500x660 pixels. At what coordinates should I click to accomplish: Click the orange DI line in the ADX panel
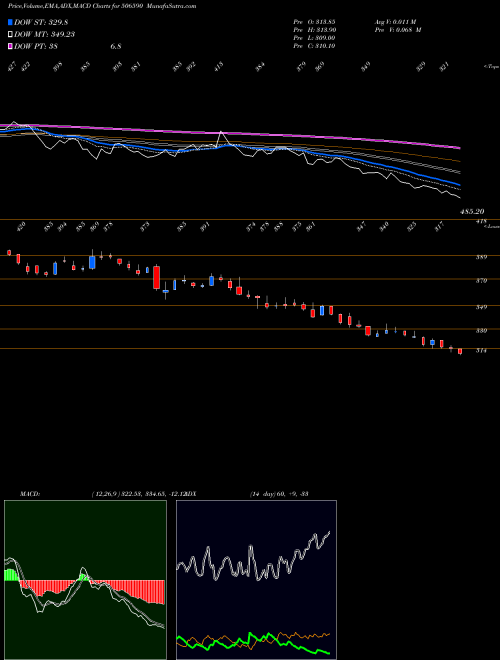coord(295,634)
